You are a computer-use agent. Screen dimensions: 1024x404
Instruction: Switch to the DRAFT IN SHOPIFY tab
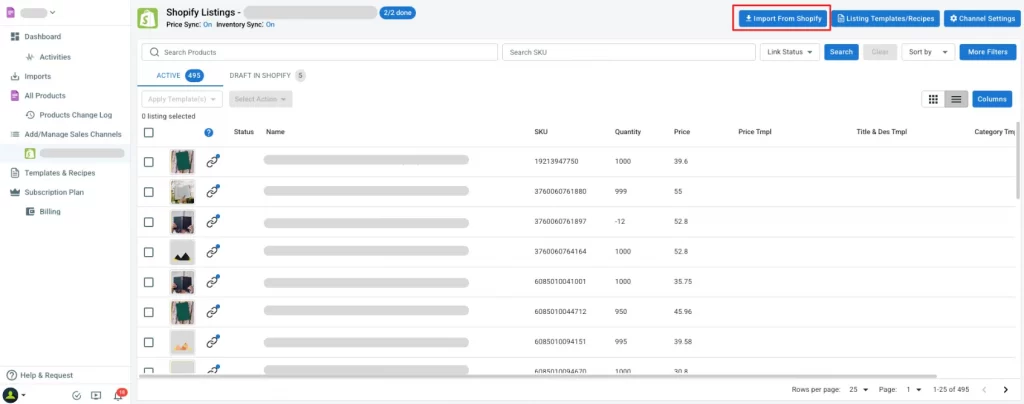coord(267,76)
